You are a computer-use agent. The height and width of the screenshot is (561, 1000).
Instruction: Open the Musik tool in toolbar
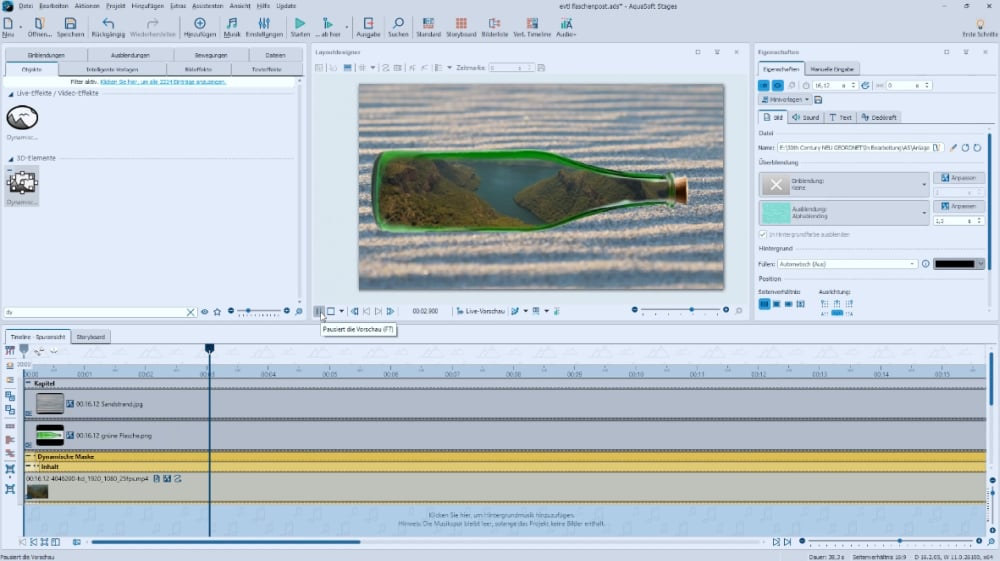tap(232, 24)
